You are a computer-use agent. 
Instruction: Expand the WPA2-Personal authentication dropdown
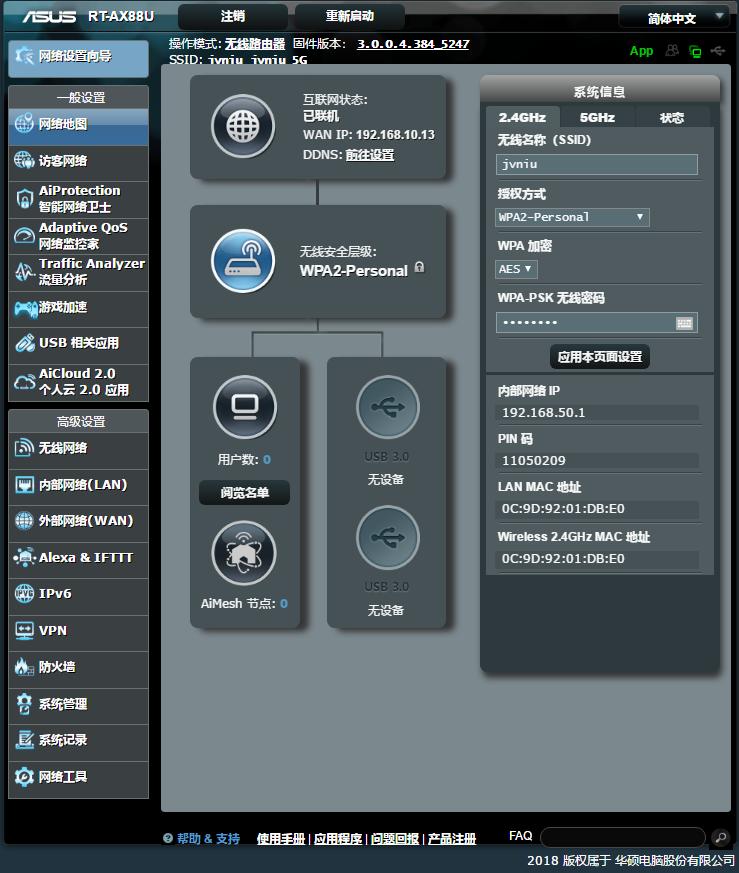pyautogui.click(x=572, y=217)
